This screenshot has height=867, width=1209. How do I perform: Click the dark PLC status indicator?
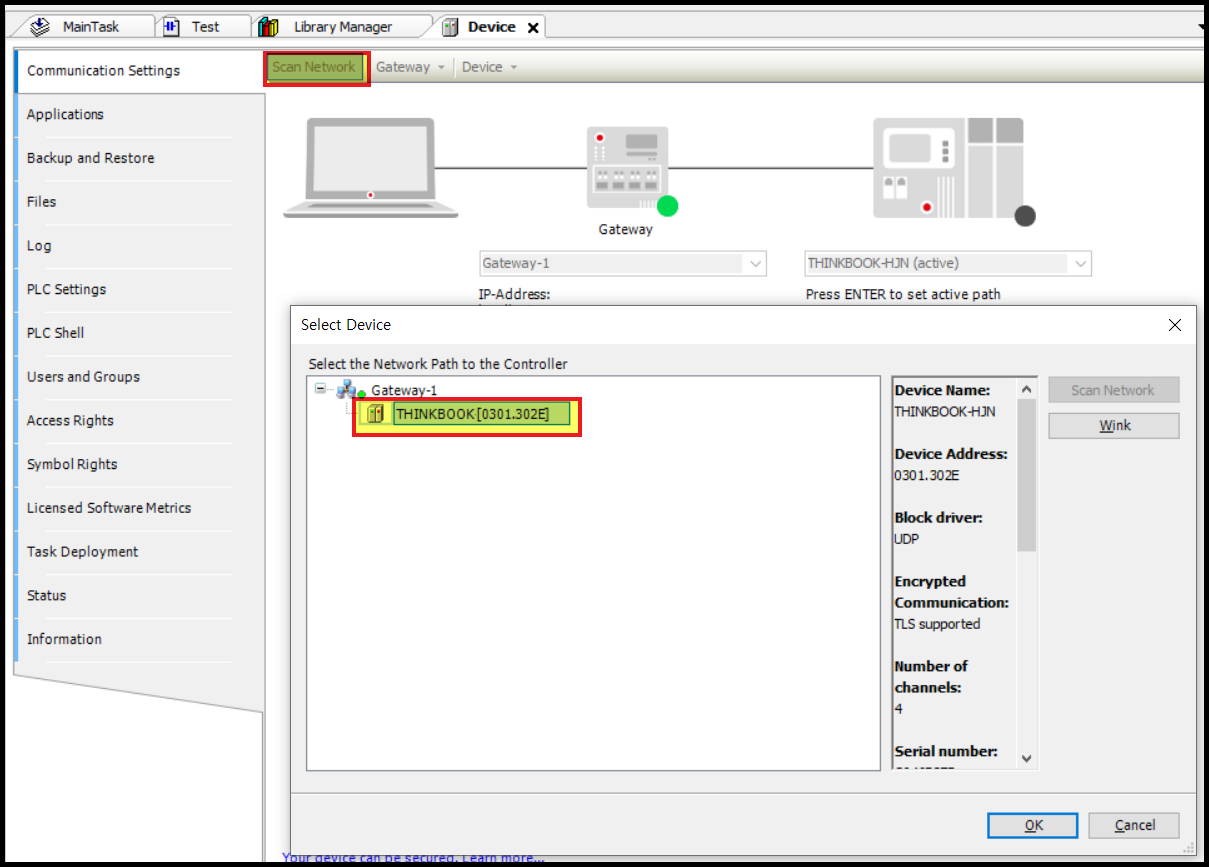(x=1024, y=215)
